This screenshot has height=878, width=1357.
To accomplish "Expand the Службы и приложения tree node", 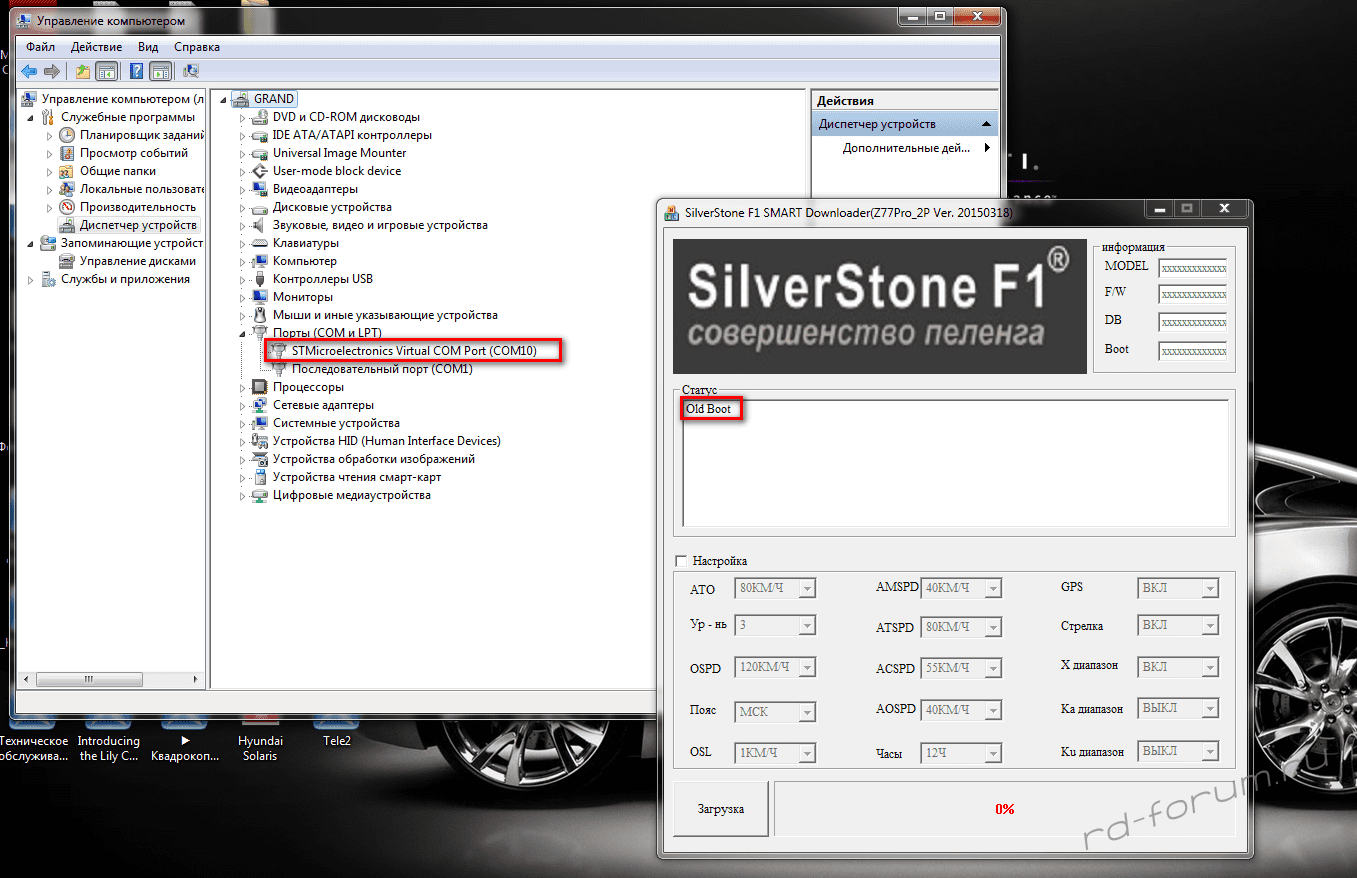I will (32, 279).
